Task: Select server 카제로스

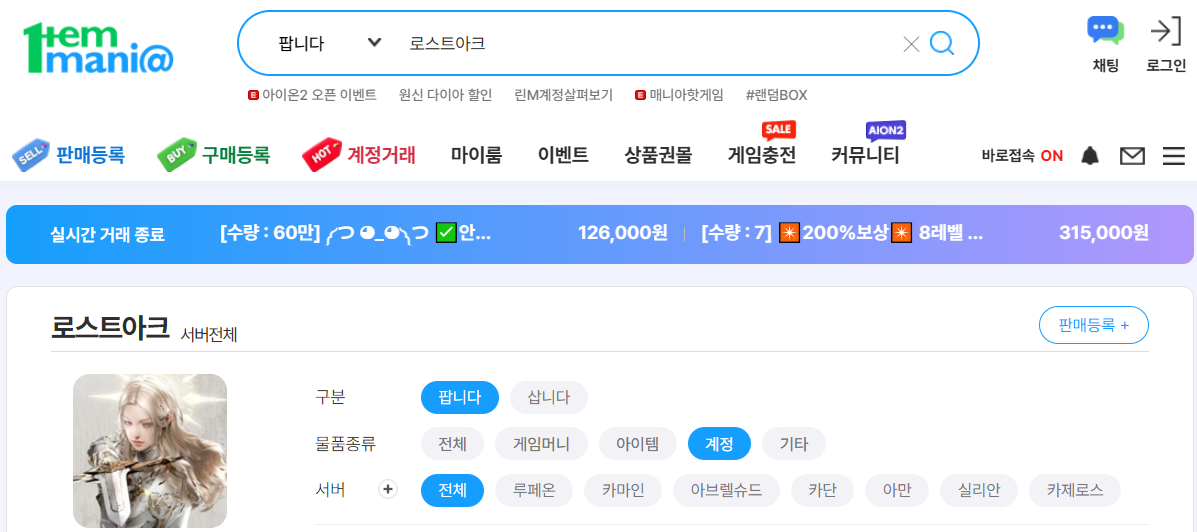Action: coord(1075,490)
